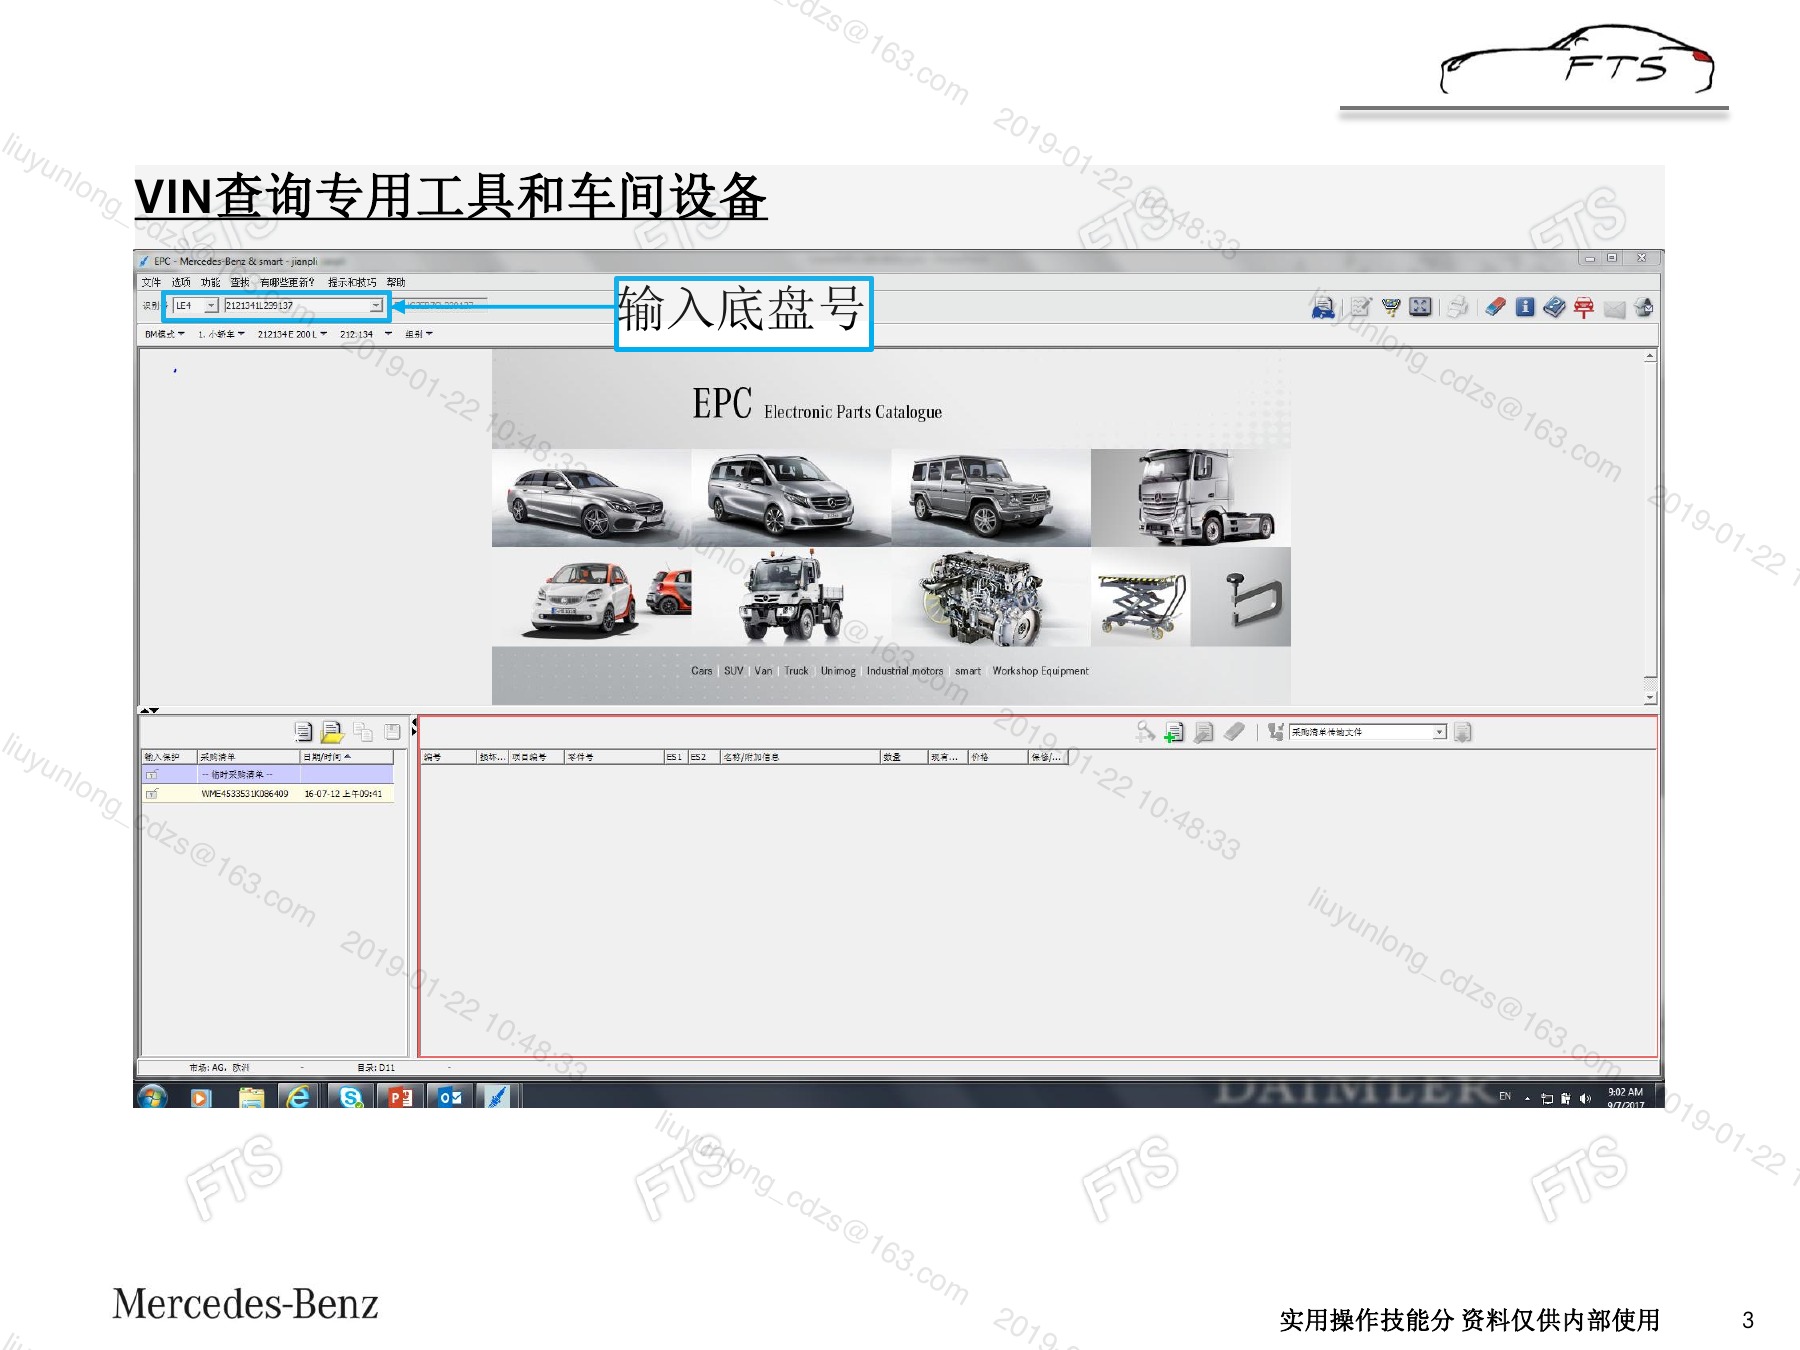Open the 有哪些更新? menu
Viewport: 1800px width, 1350px height.
(x=287, y=282)
